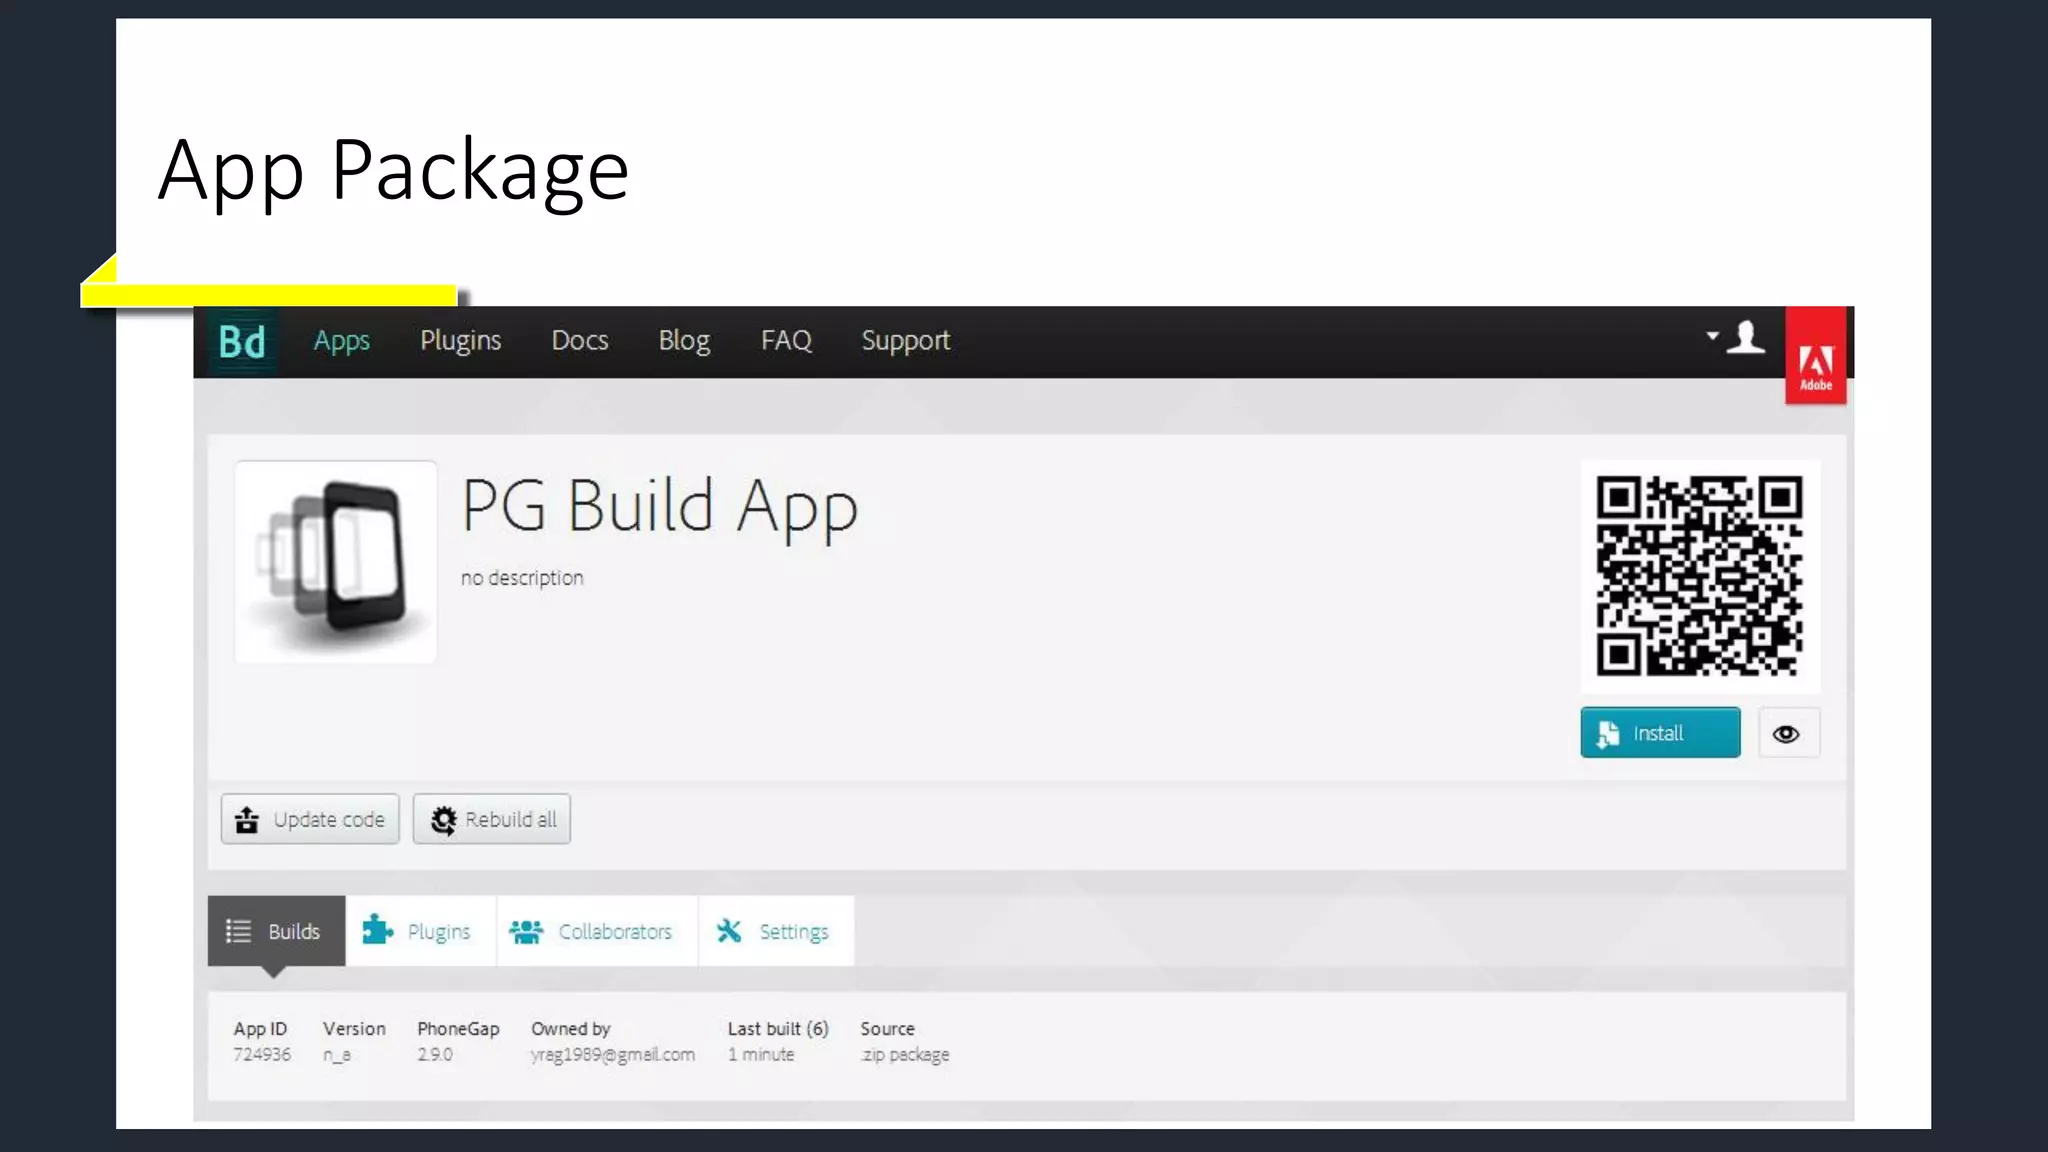Viewport: 2048px width, 1152px height.
Task: Click the Builds list icon
Action: (238, 931)
